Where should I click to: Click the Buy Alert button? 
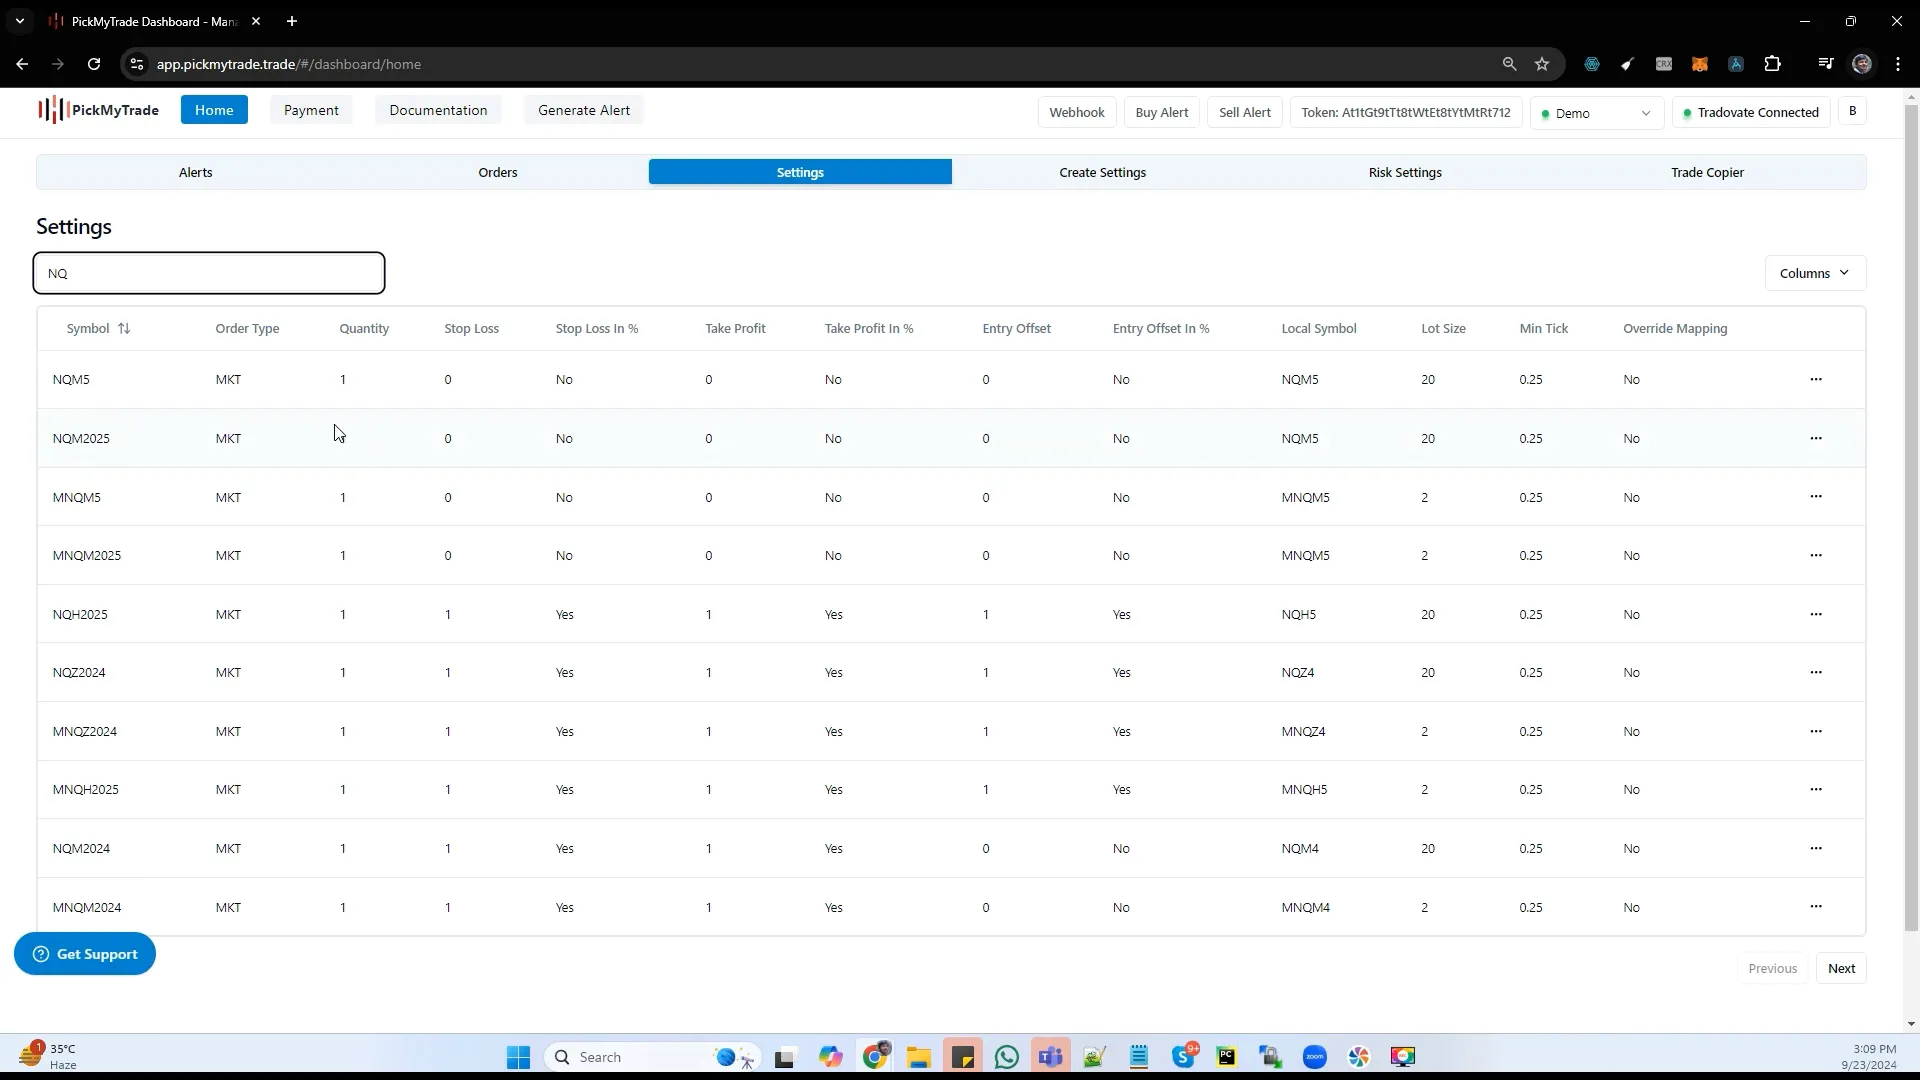click(x=1162, y=113)
